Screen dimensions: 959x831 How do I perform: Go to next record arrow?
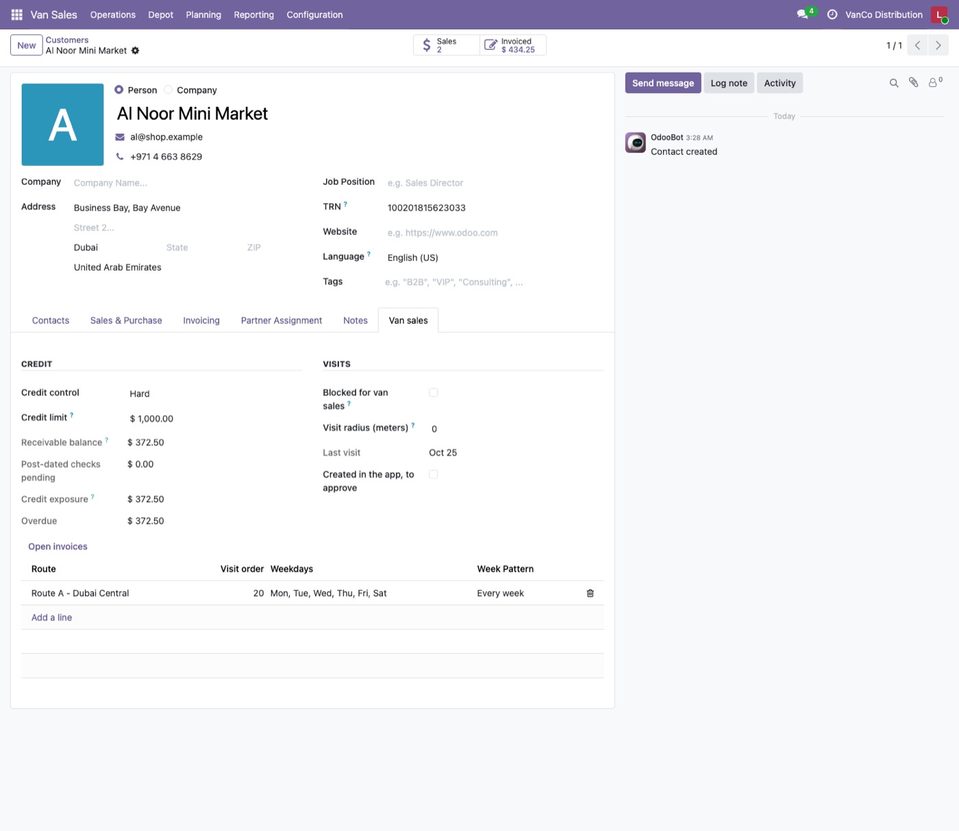938,45
